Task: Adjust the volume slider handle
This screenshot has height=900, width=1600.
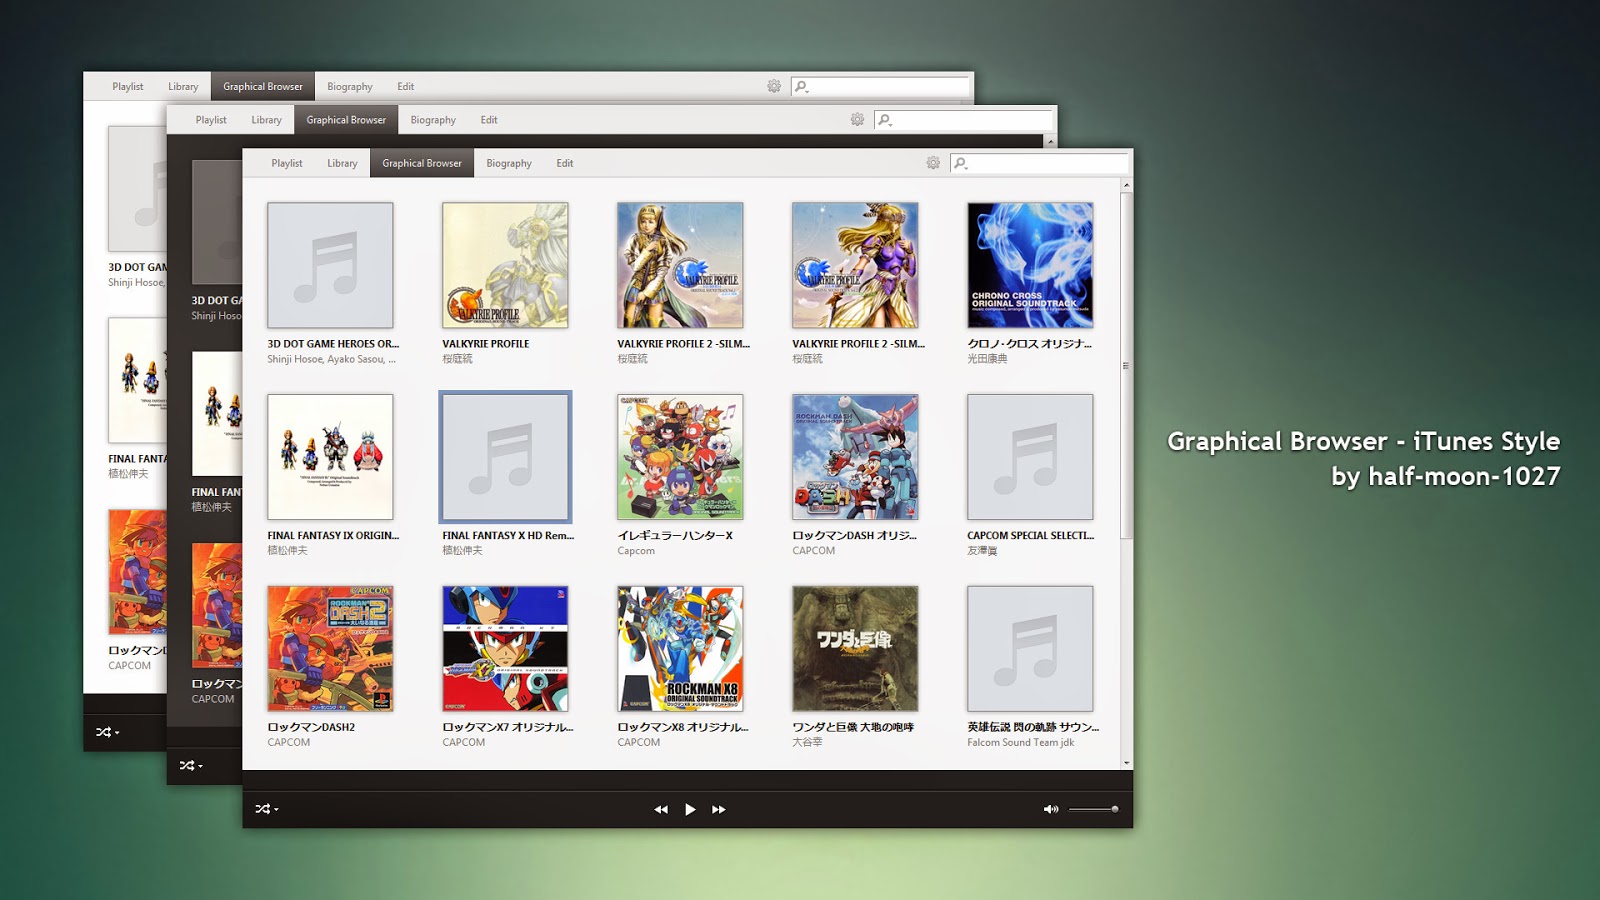Action: point(1114,809)
